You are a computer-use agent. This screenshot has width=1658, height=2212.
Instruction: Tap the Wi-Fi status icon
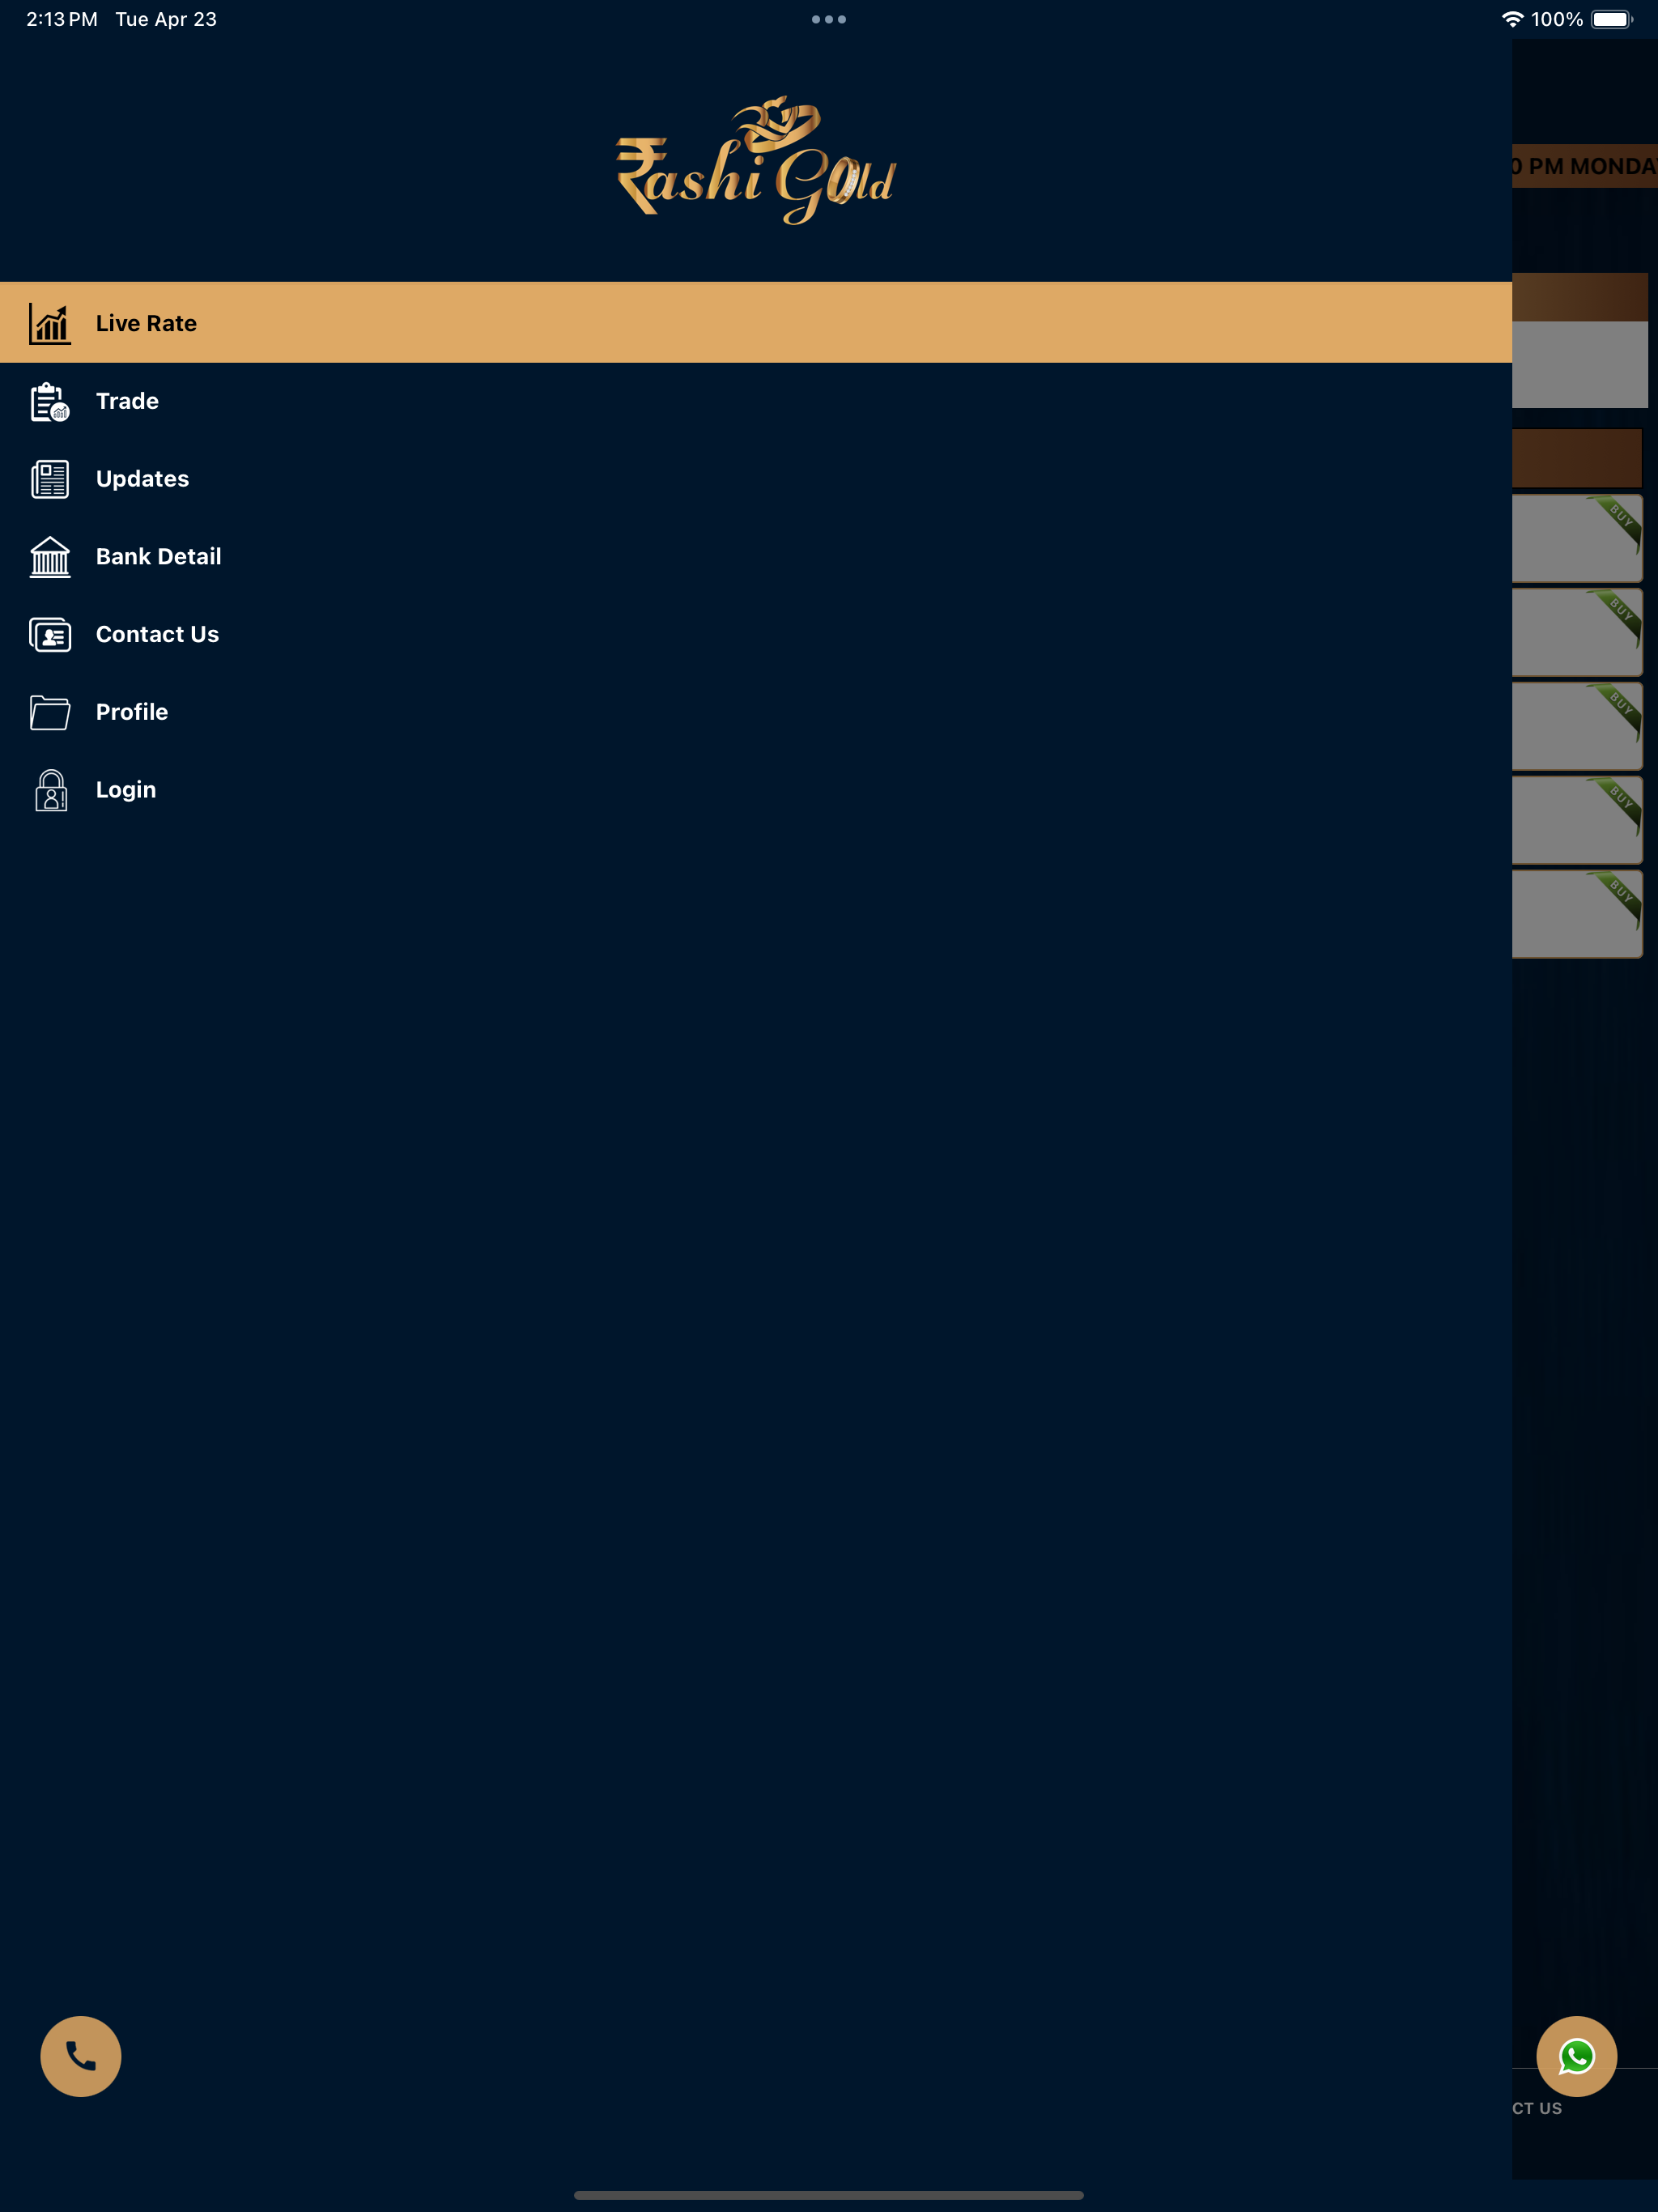(1512, 19)
